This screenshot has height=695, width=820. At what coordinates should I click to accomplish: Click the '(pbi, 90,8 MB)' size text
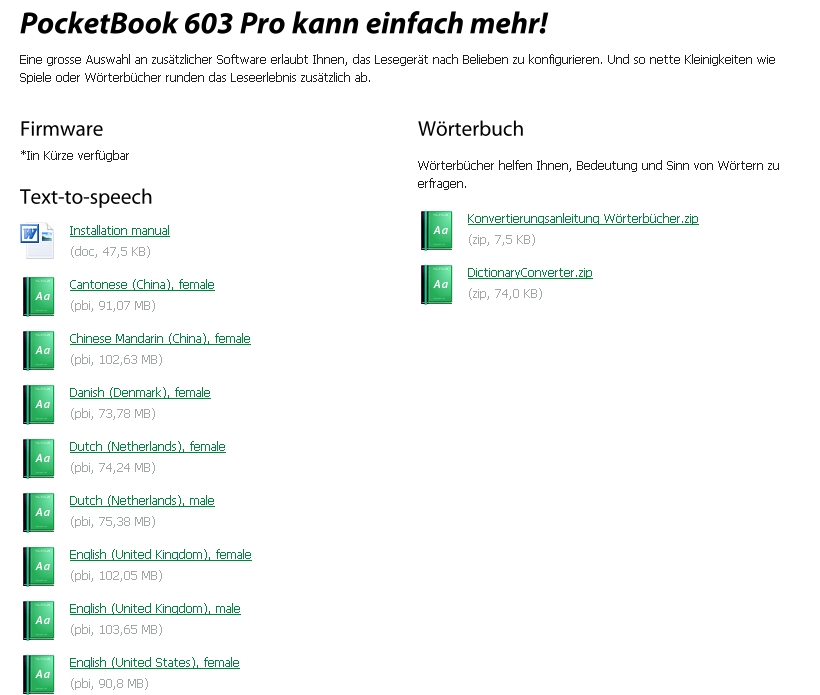pos(109,683)
